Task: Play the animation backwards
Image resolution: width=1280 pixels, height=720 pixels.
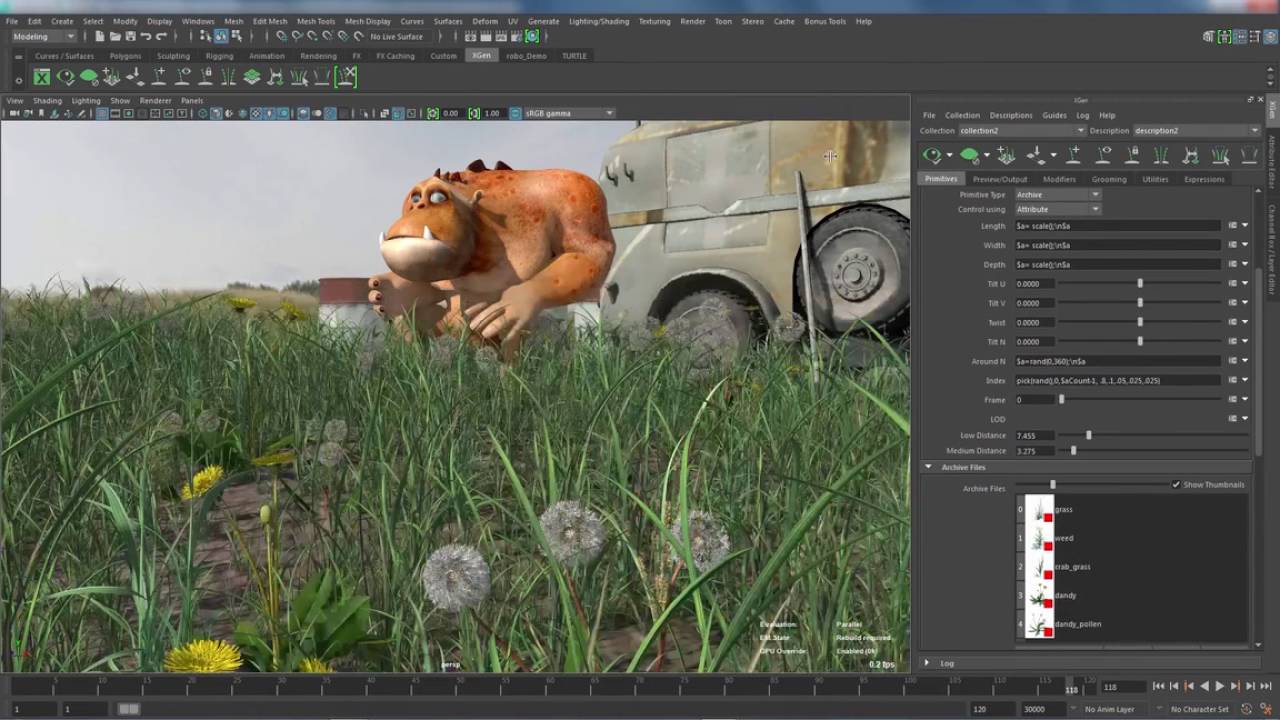Action: coord(1204,686)
